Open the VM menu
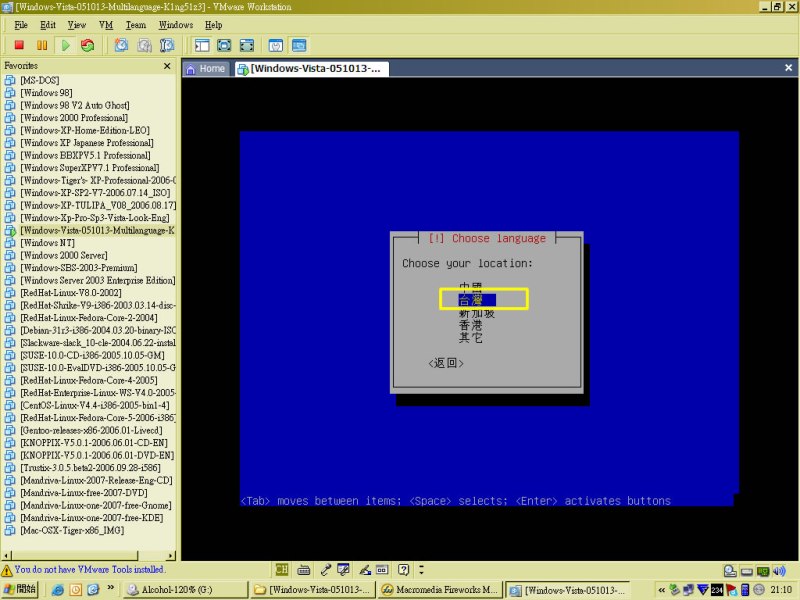The image size is (800, 600). (106, 25)
